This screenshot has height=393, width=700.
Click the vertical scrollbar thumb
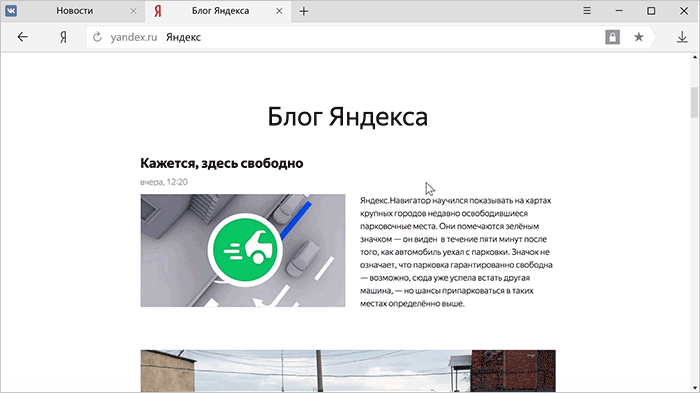(695, 102)
